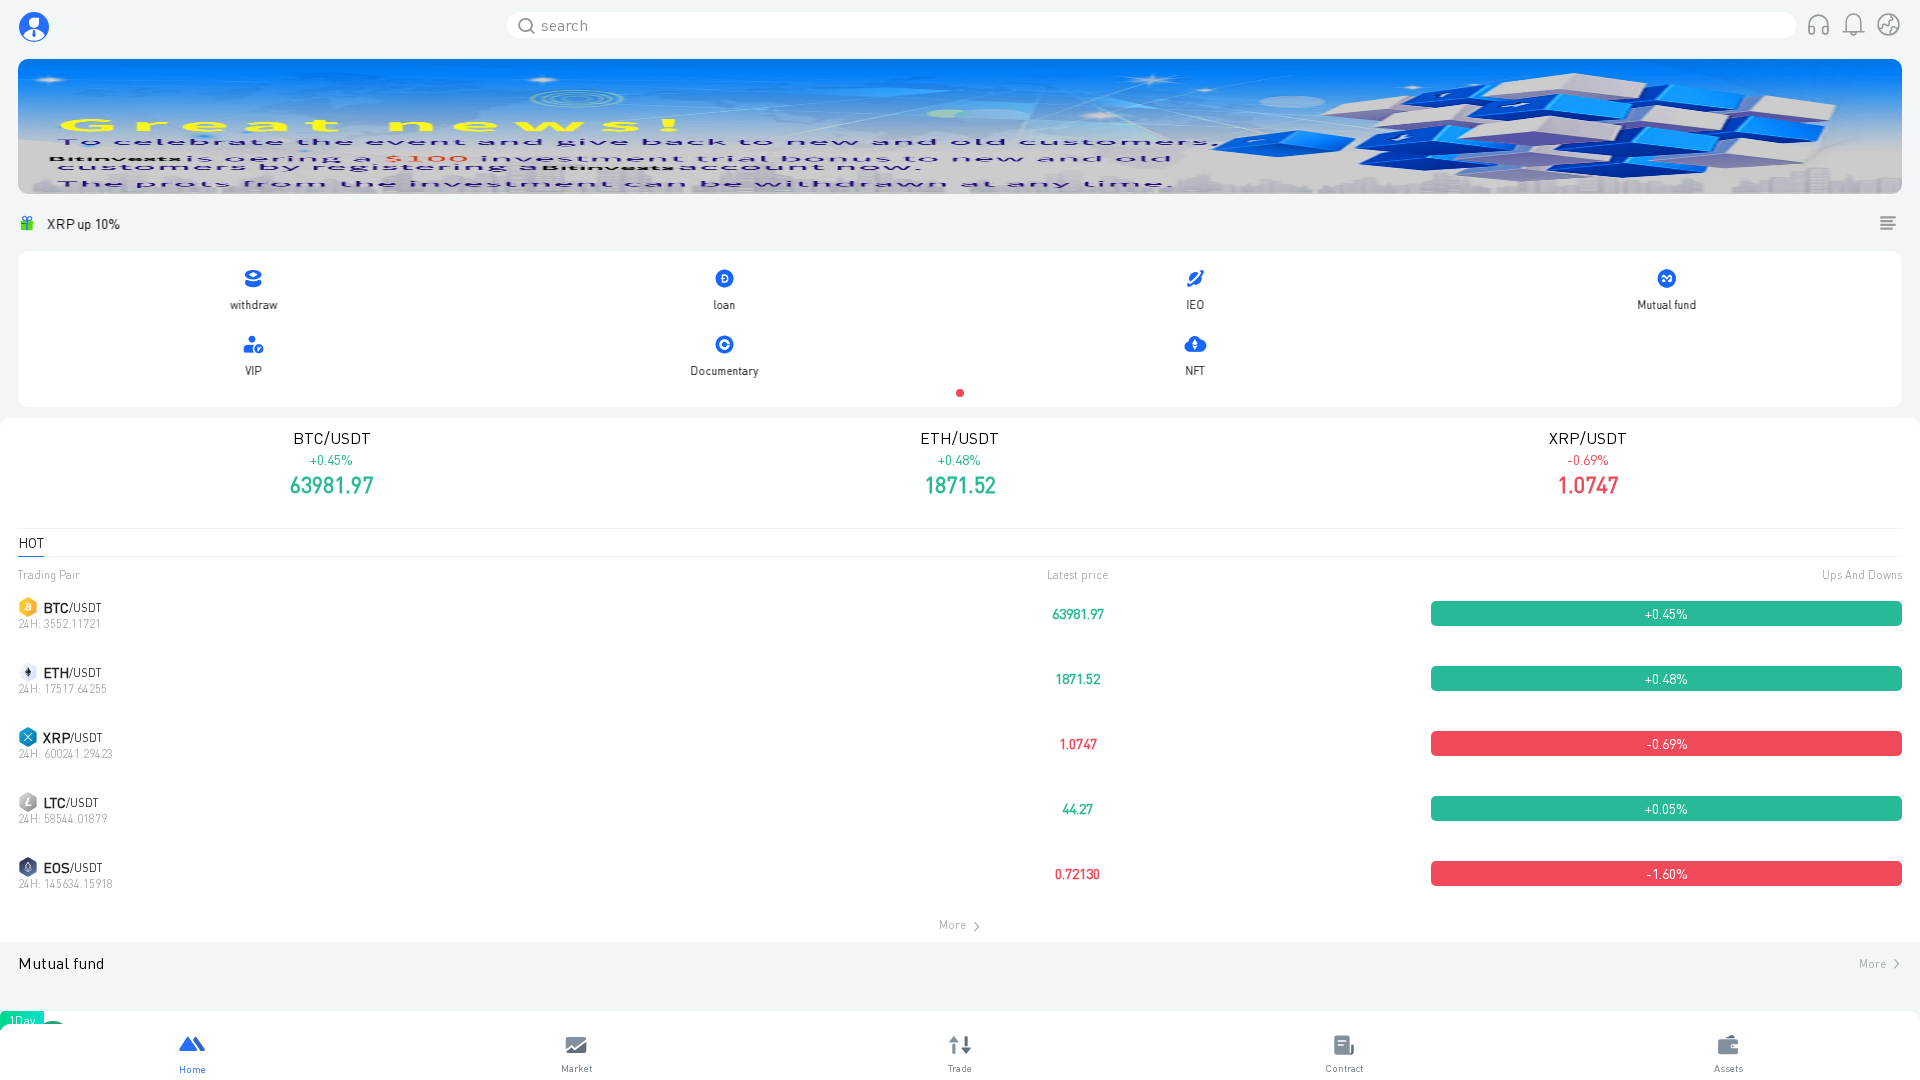
Task: Go to Trade in bottom navigation
Action: pyautogui.click(x=960, y=1054)
